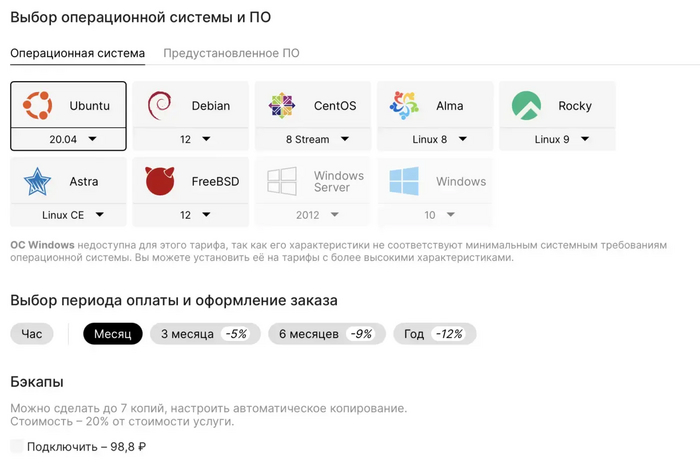
Task: Click the -12% discount badge
Action: coord(449,334)
